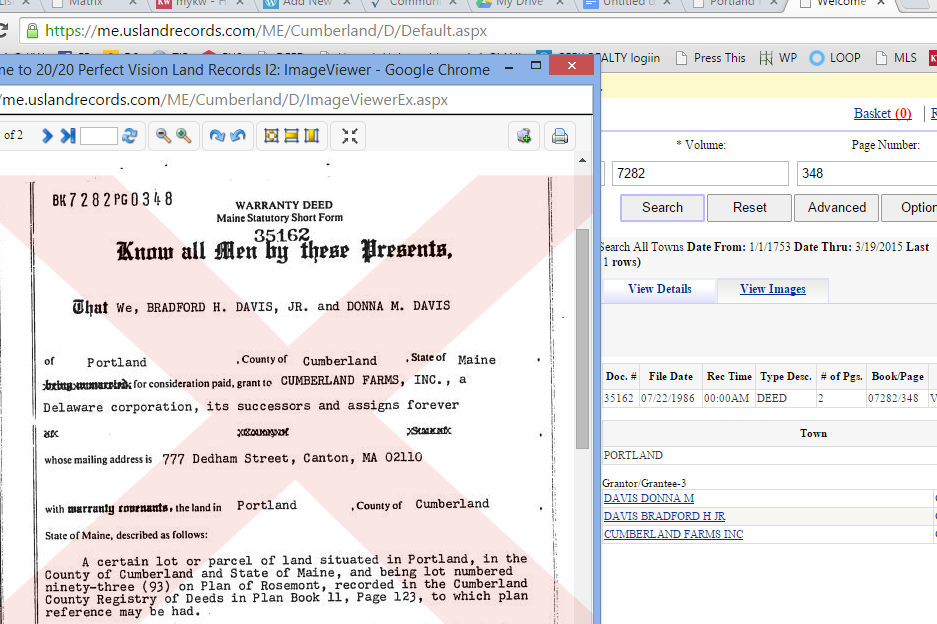The image size is (937, 624).
Task: Fit image to width
Action: coord(291,136)
